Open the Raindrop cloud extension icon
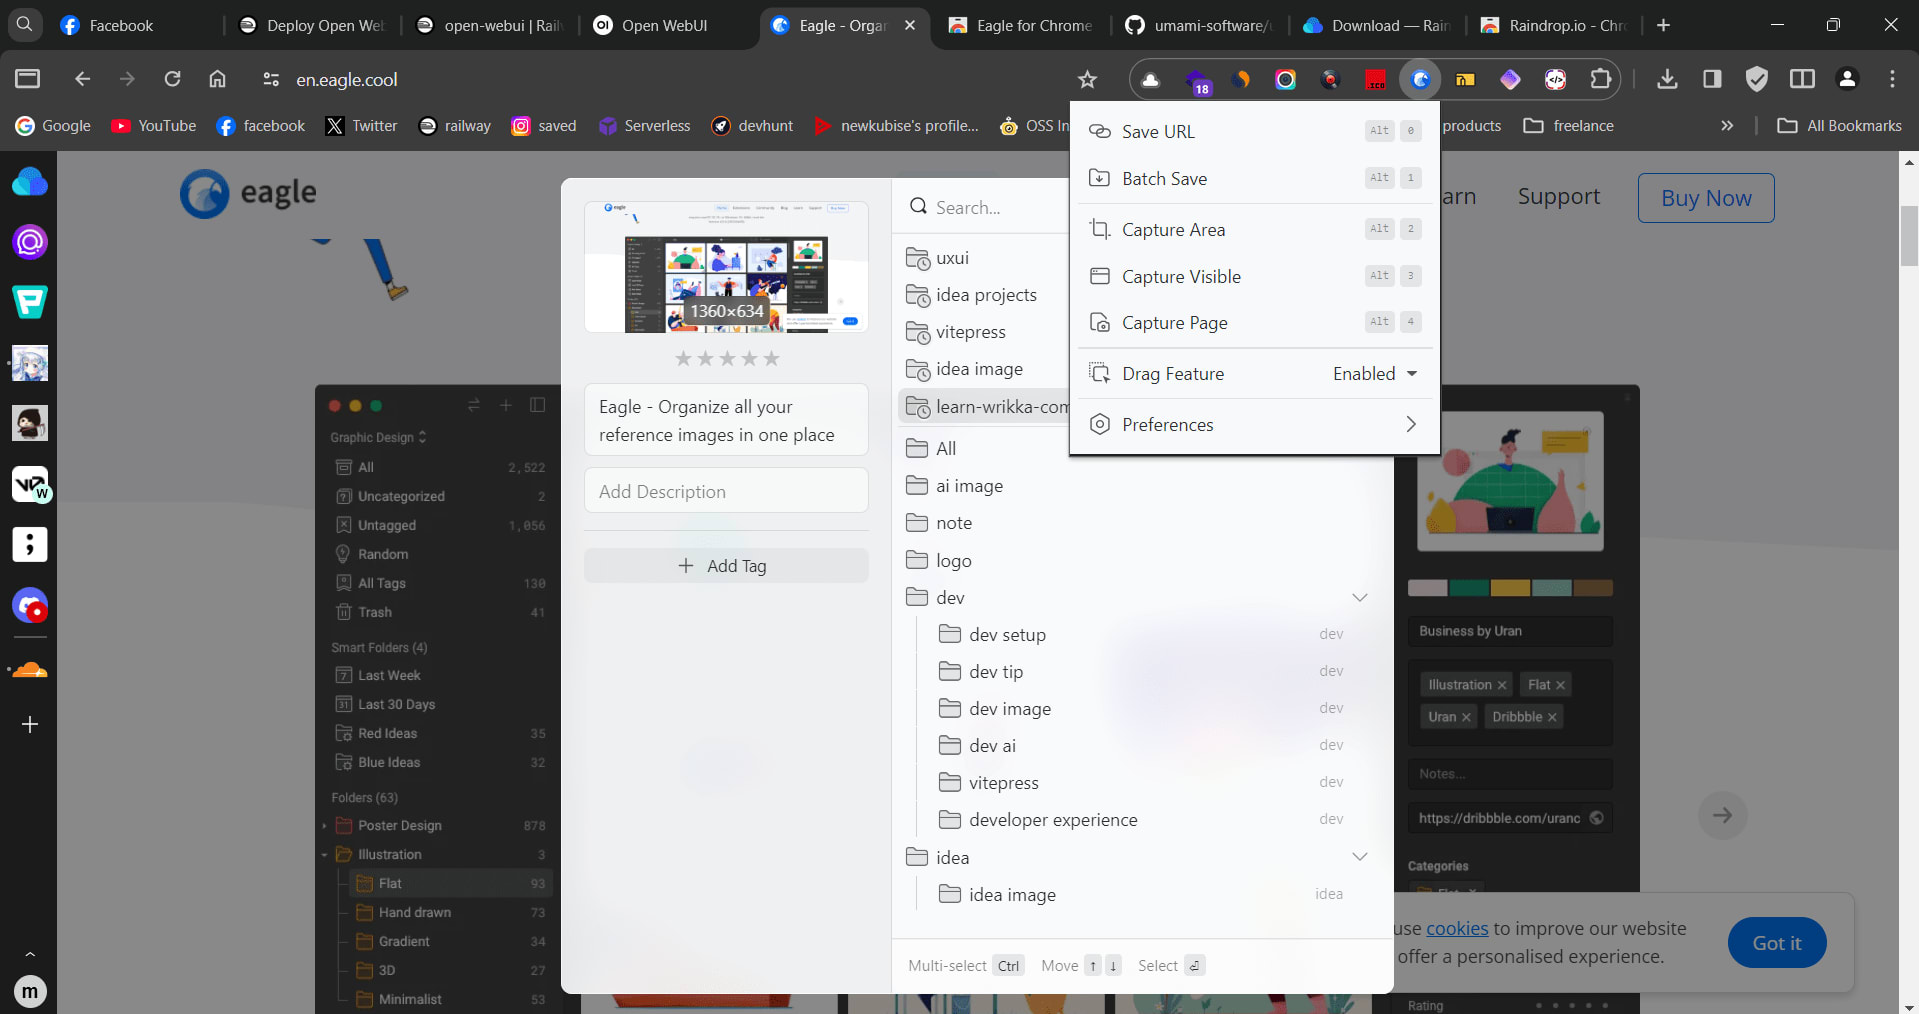Image resolution: width=1919 pixels, height=1014 pixels. pos(1151,80)
